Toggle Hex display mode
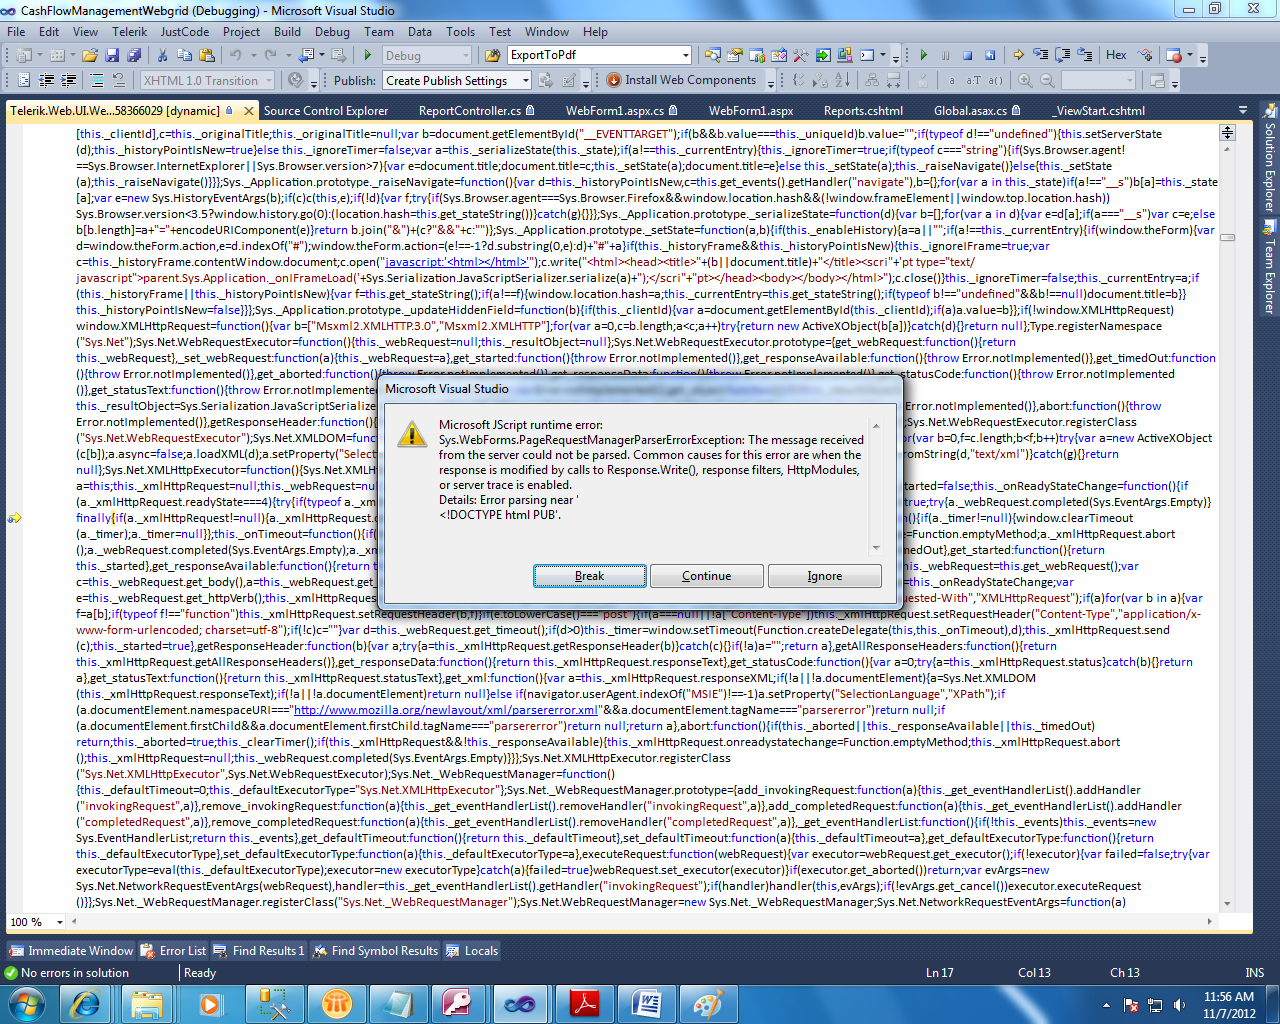Viewport: 1280px width, 1024px height. 1116,55
